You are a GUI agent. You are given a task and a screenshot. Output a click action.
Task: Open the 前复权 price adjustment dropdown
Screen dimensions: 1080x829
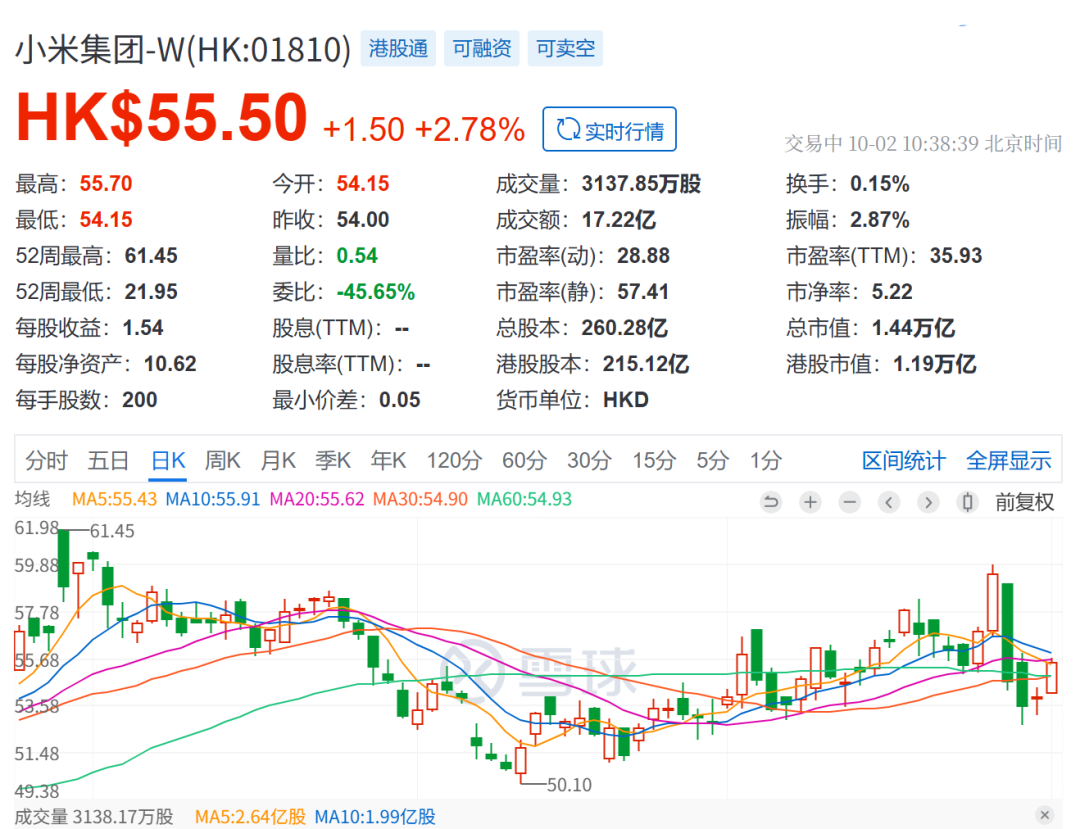1024,502
